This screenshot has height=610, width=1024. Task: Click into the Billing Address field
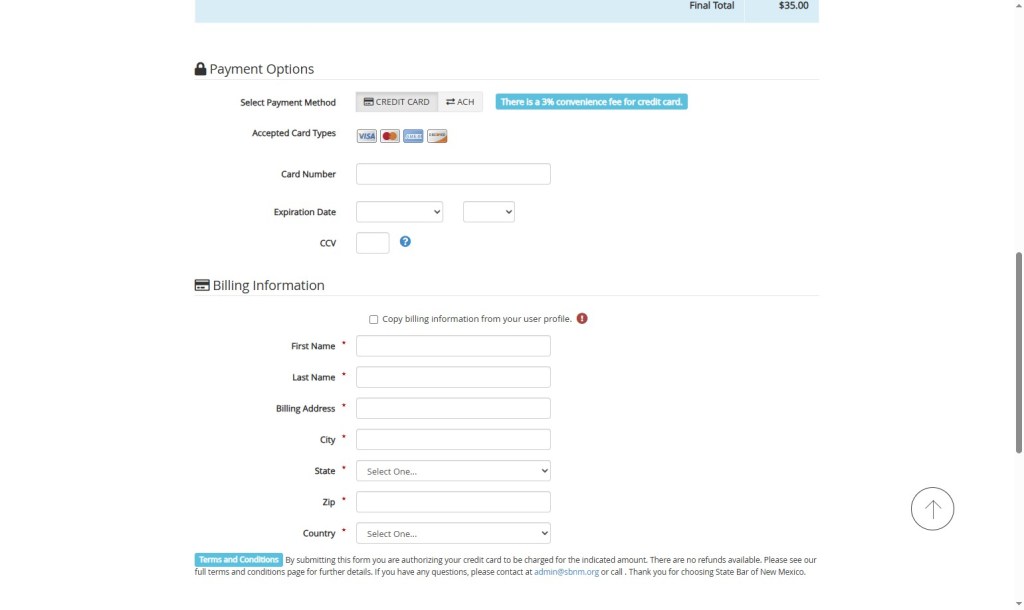click(453, 409)
